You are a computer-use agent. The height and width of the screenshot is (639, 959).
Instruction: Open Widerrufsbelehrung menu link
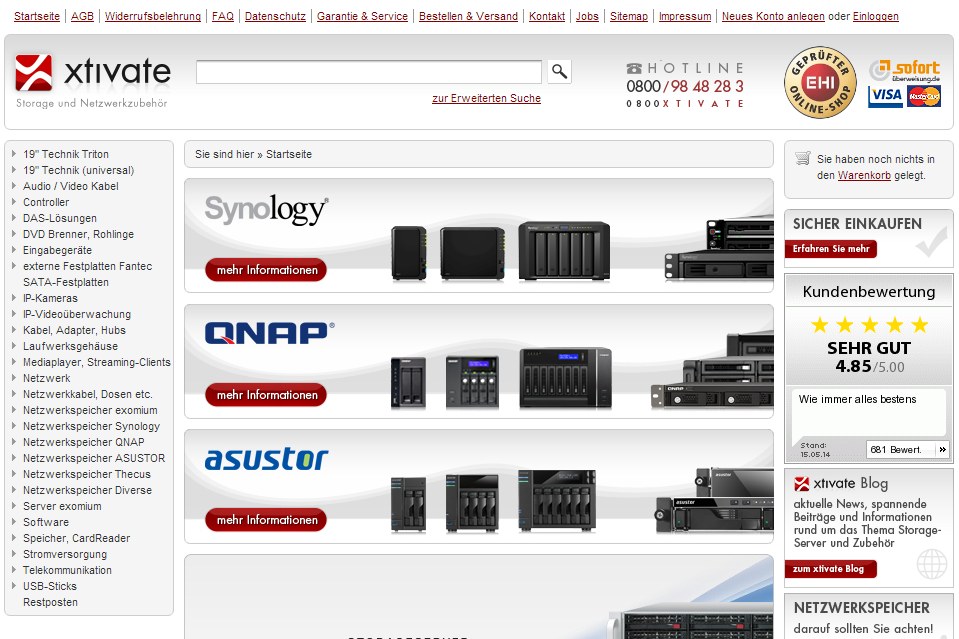(x=153, y=17)
